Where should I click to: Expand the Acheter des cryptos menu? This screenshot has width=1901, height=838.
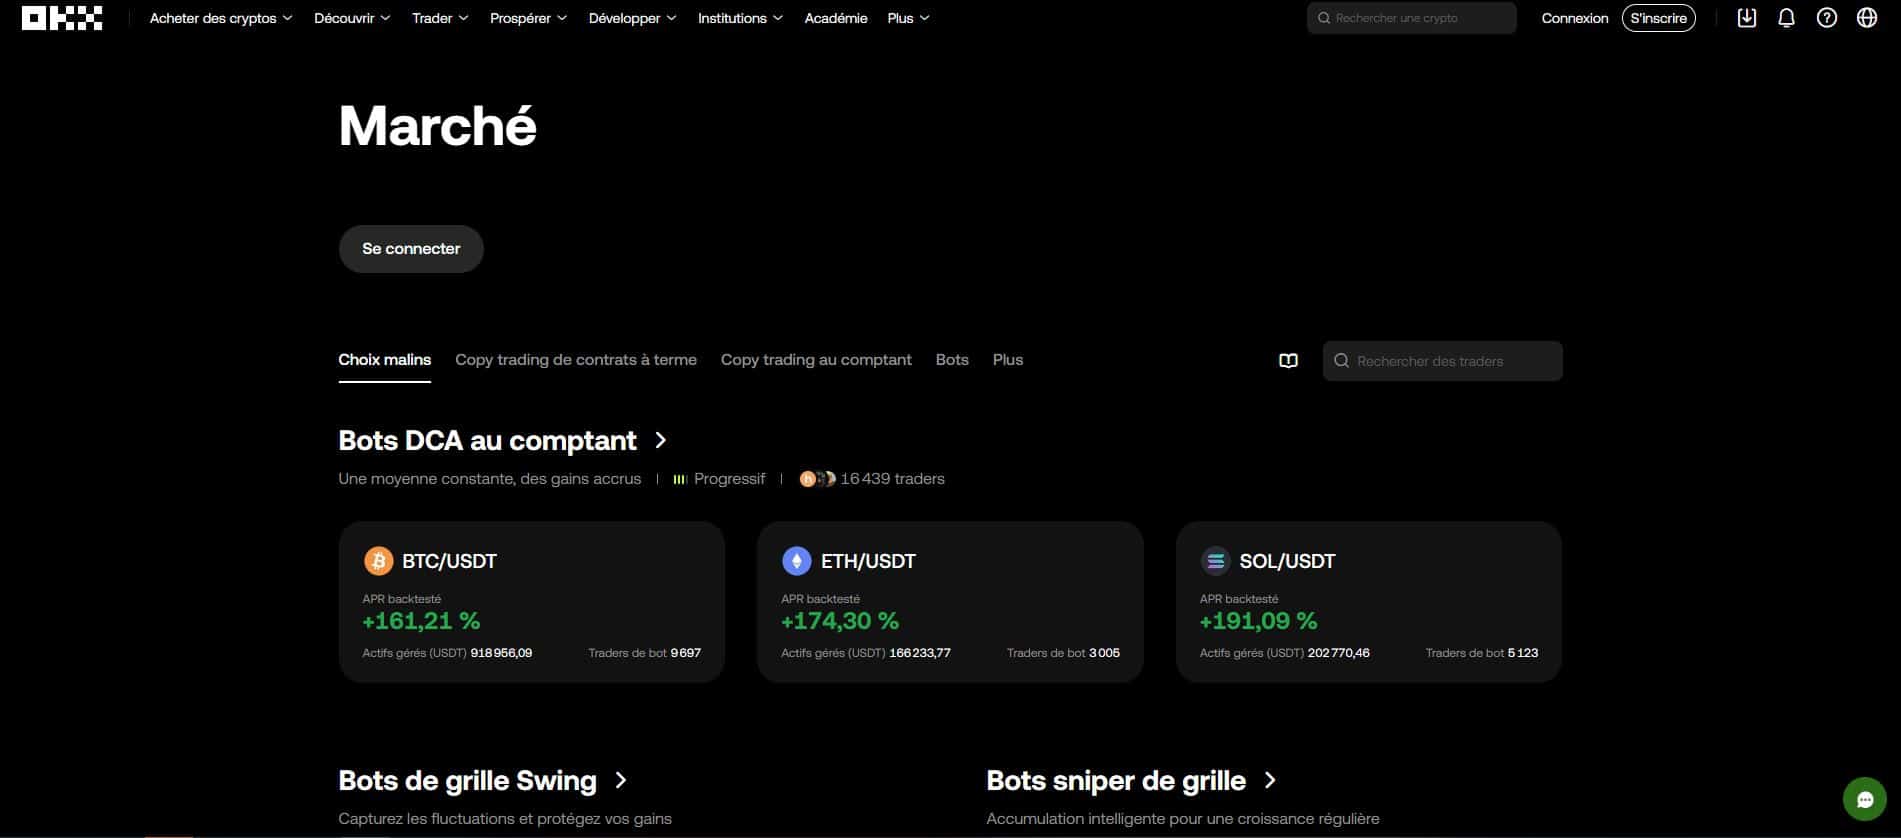coord(220,18)
